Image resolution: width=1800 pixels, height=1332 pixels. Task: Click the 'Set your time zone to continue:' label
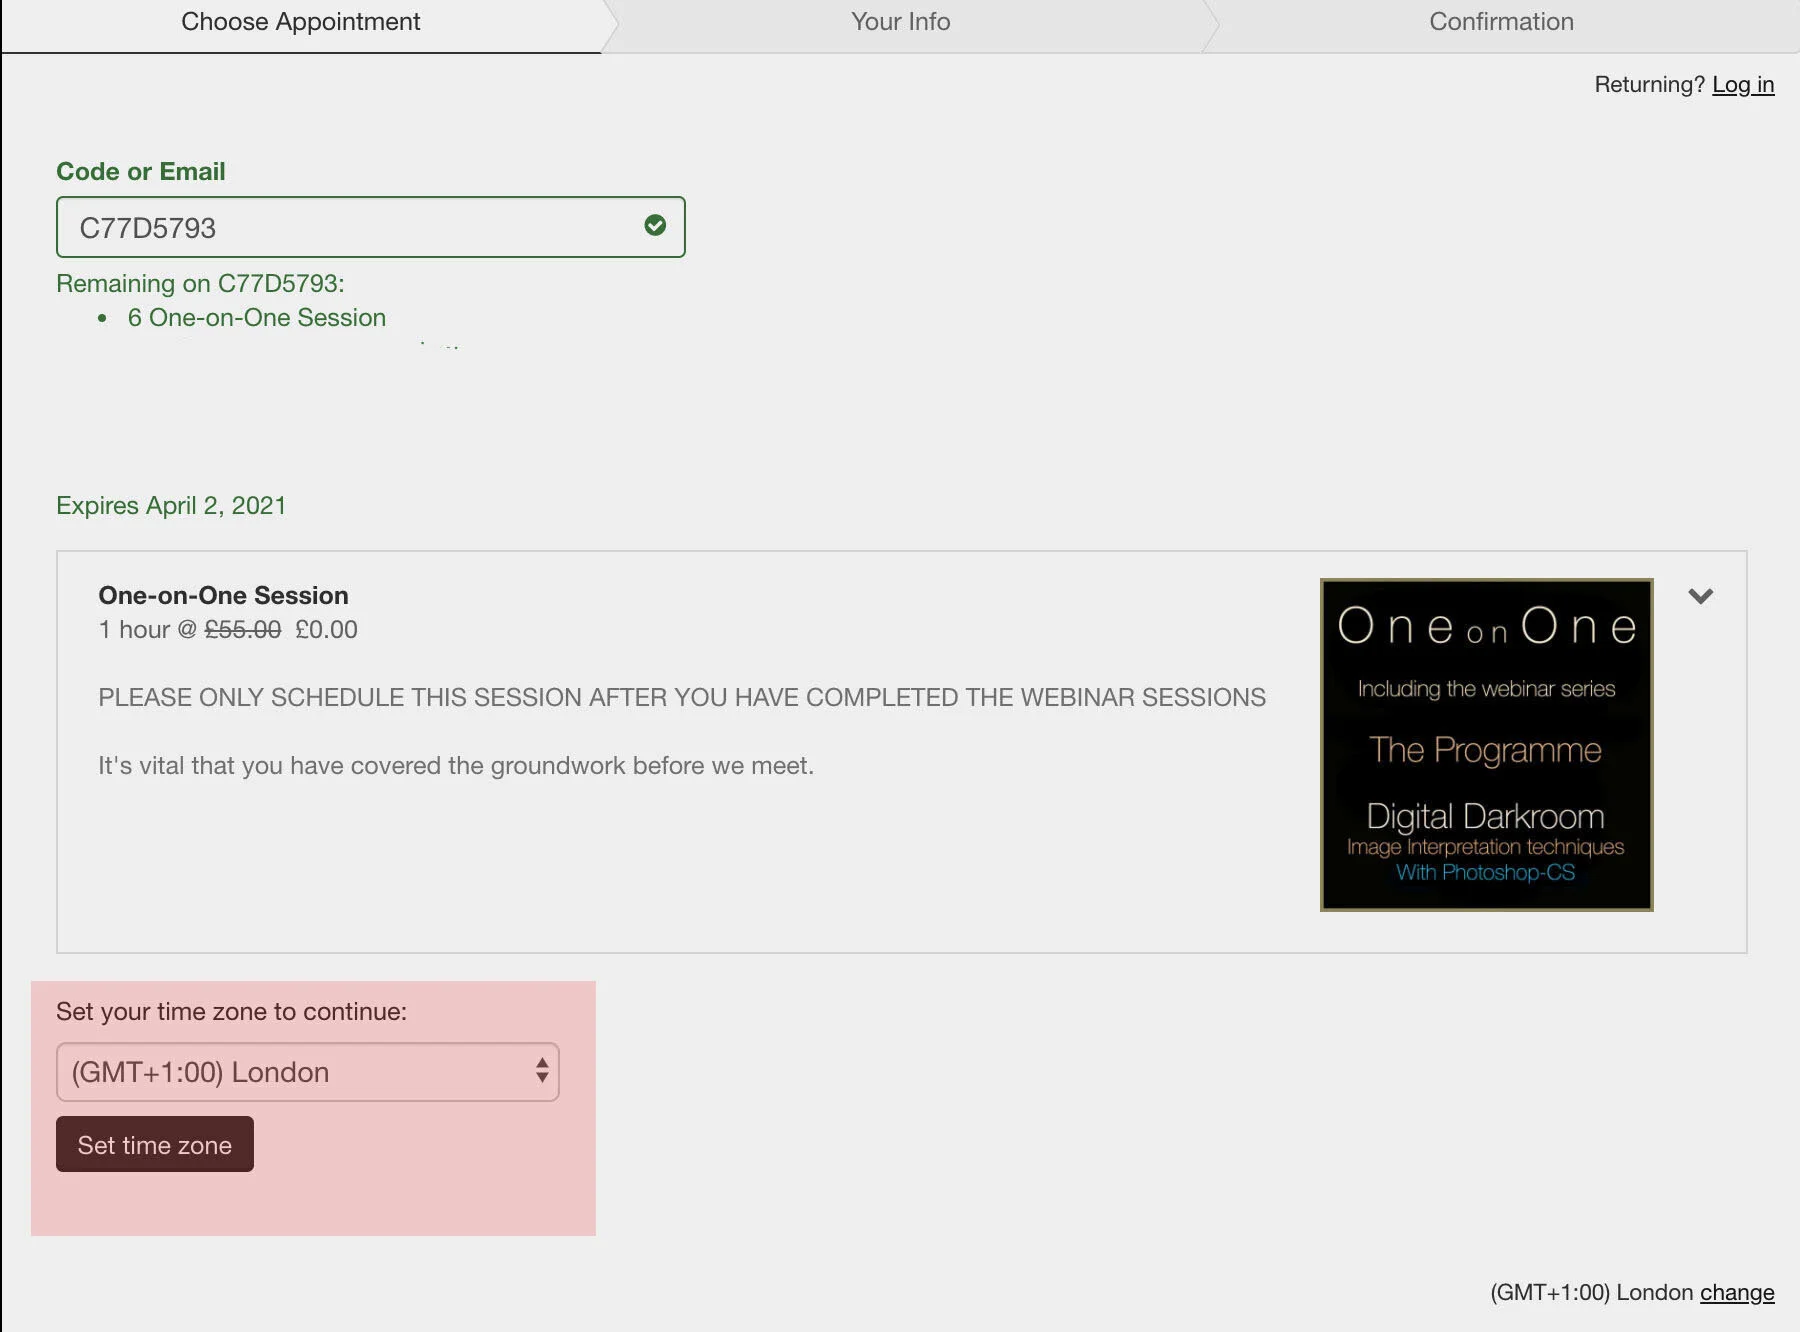231,1011
